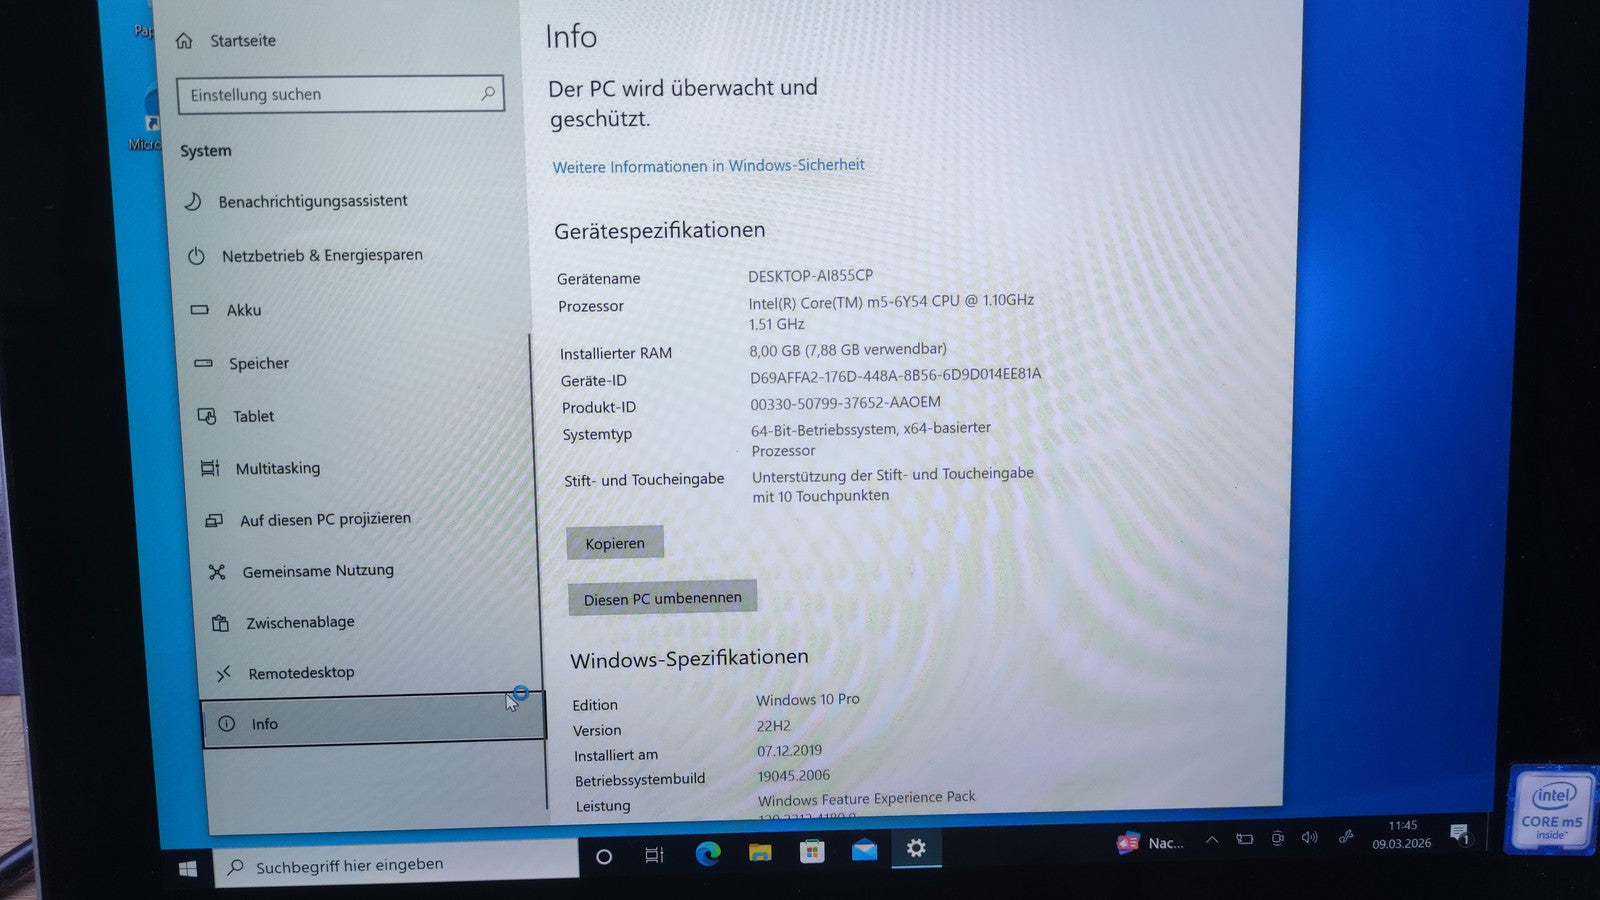Open Microsoft Store from taskbar
Screen dimensions: 1600x900
[812, 851]
